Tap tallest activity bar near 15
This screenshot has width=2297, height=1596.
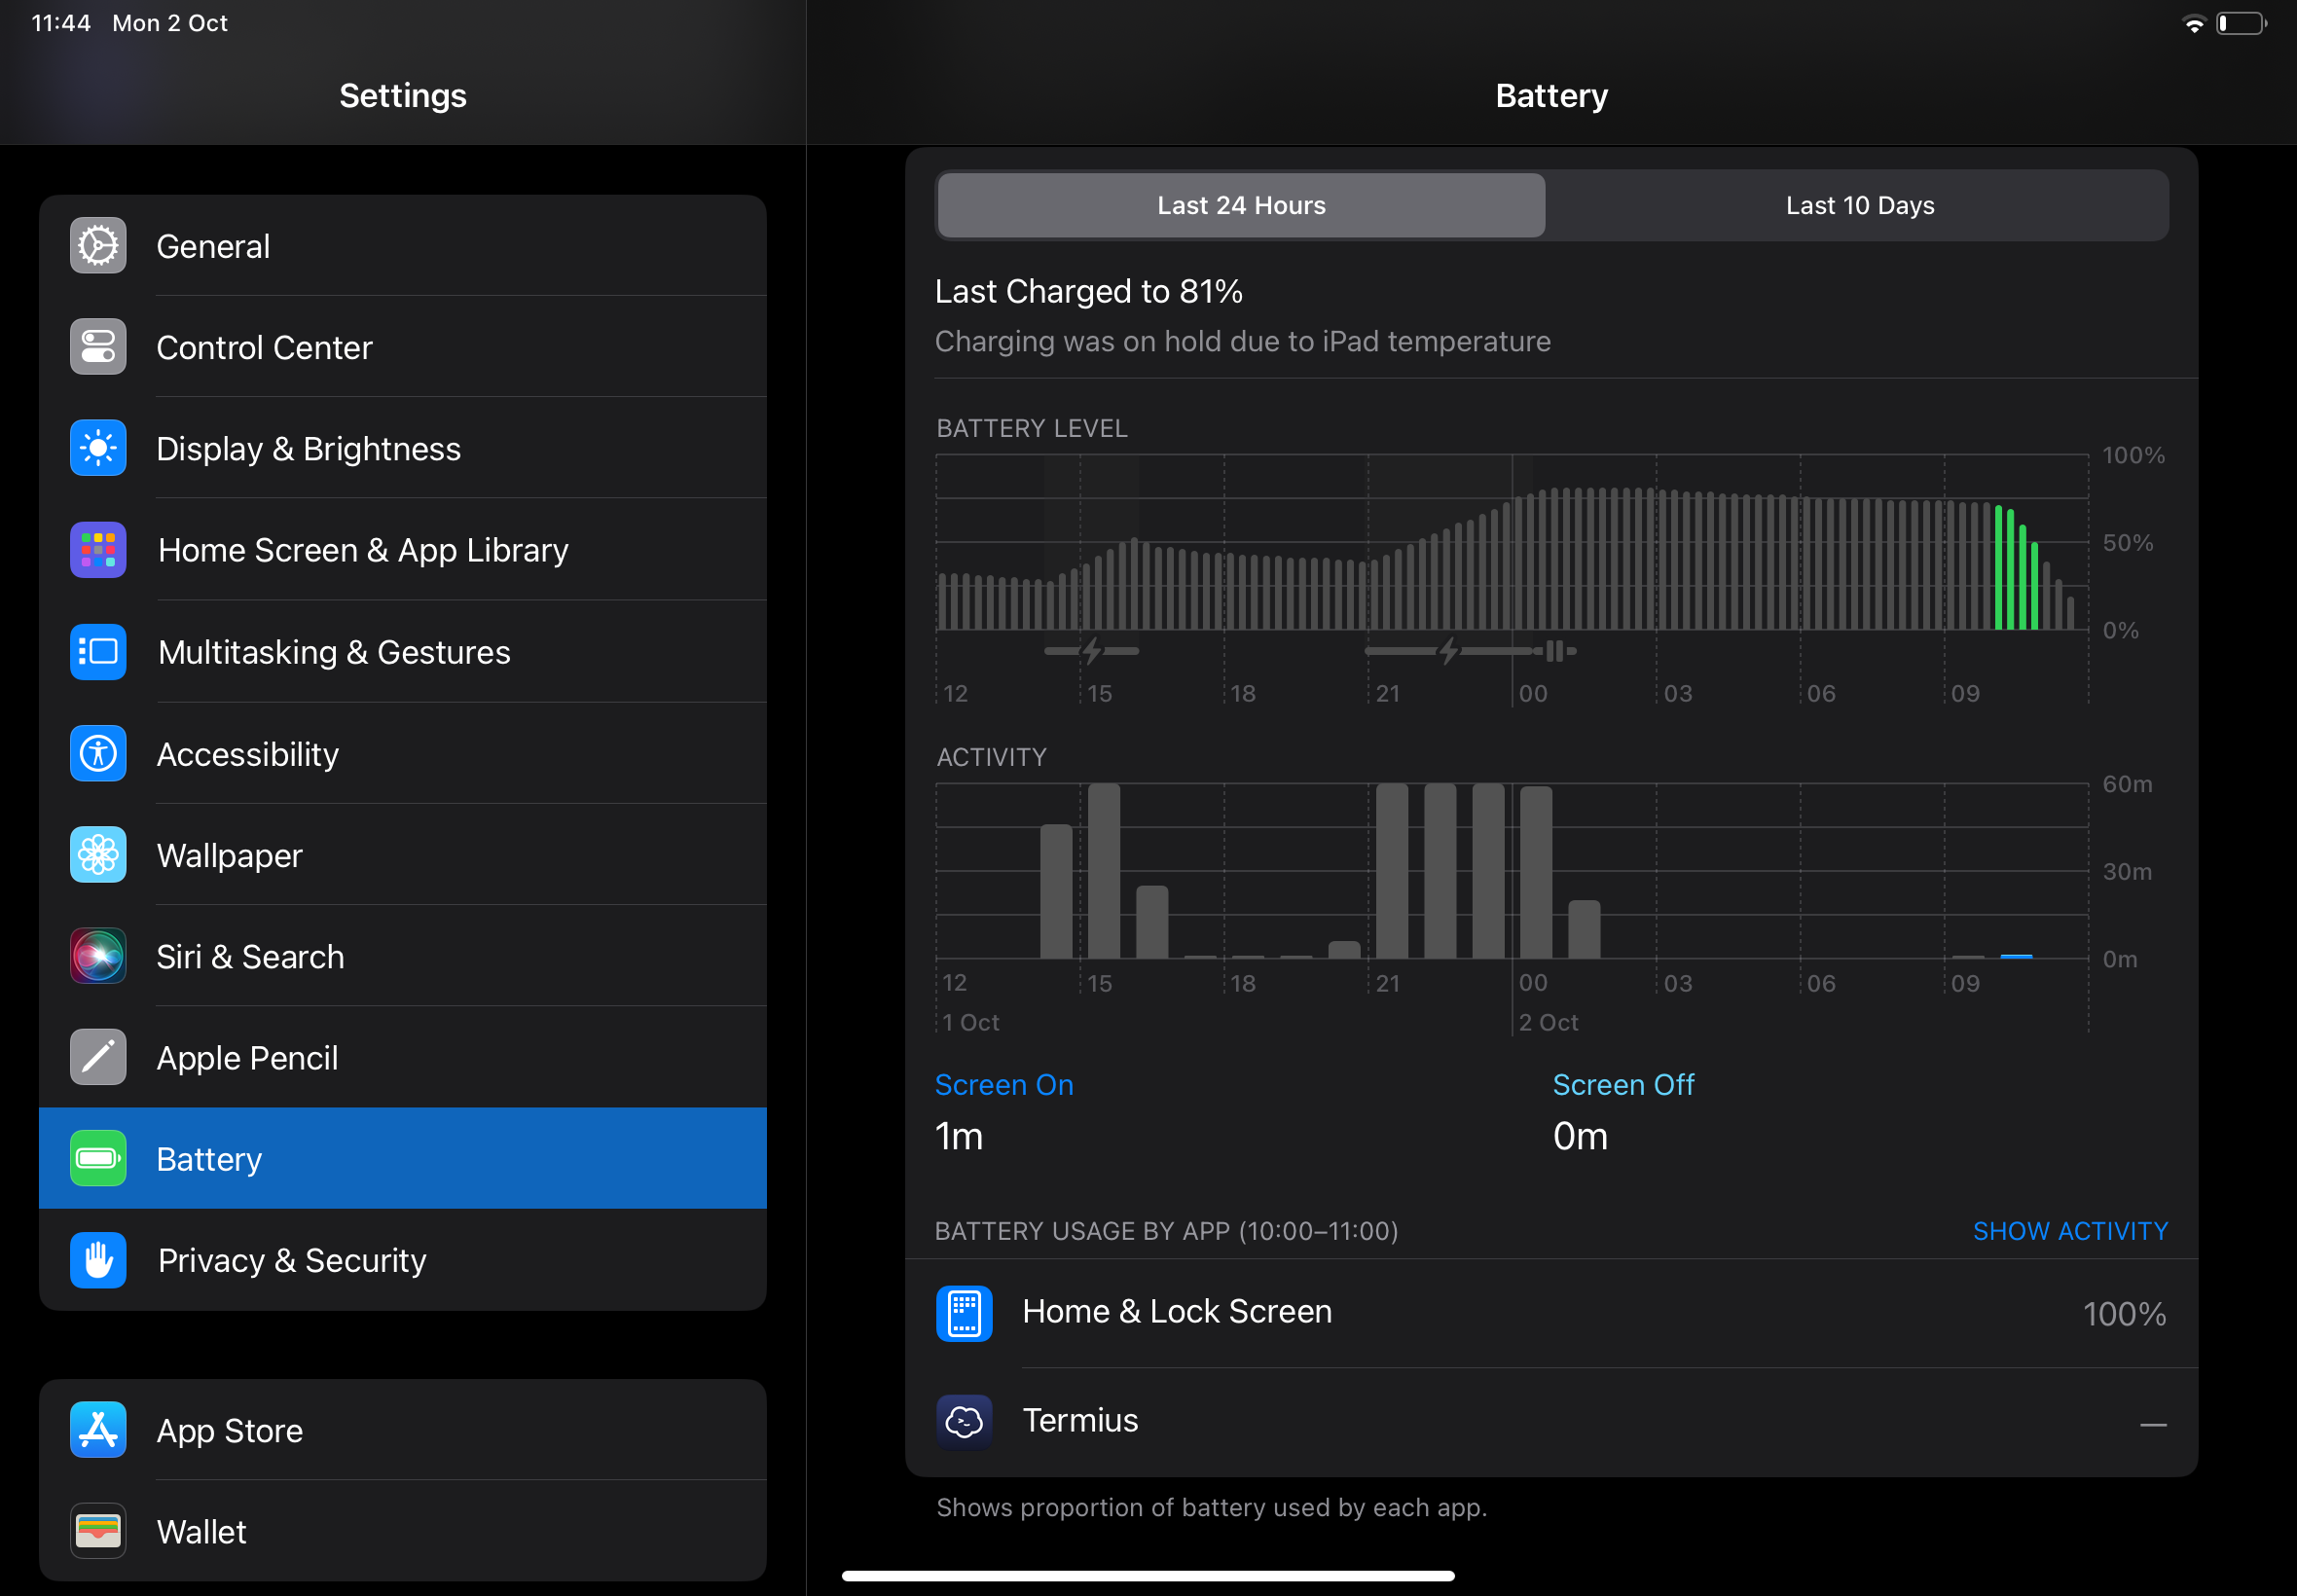pos(1103,870)
